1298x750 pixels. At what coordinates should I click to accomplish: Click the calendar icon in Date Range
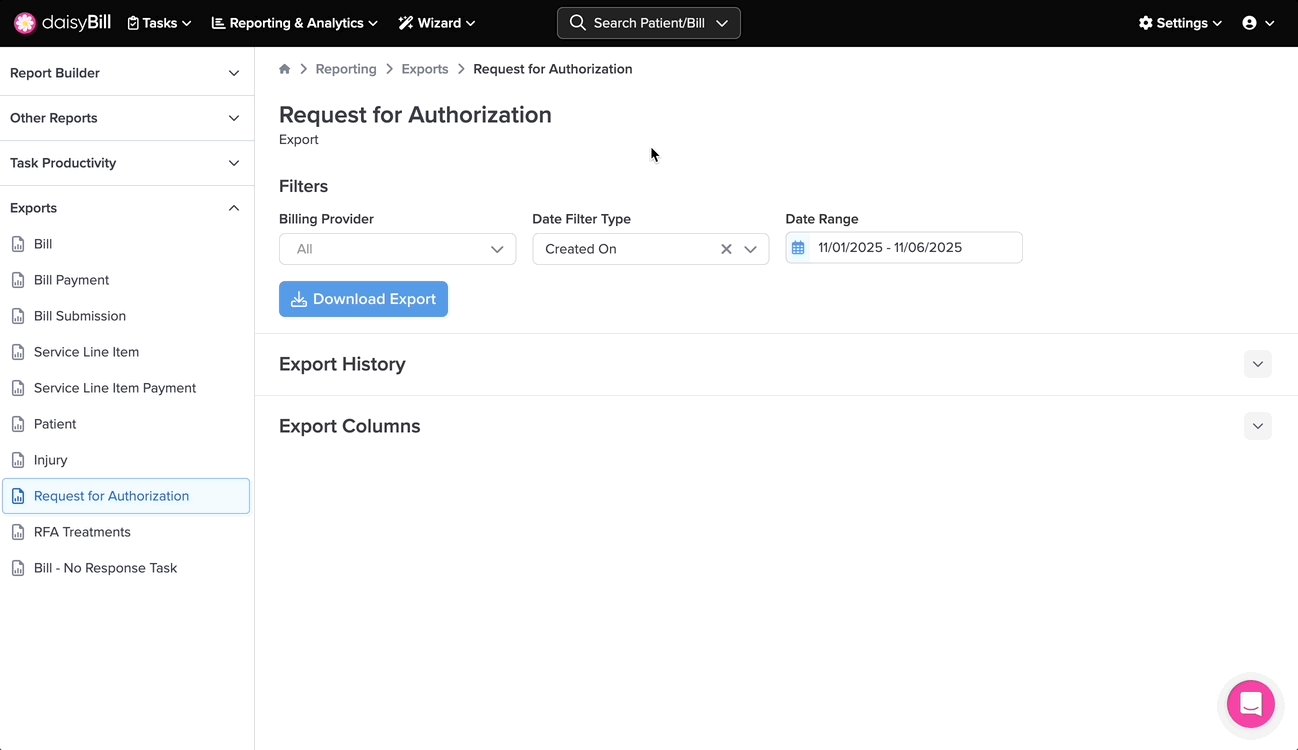798,248
